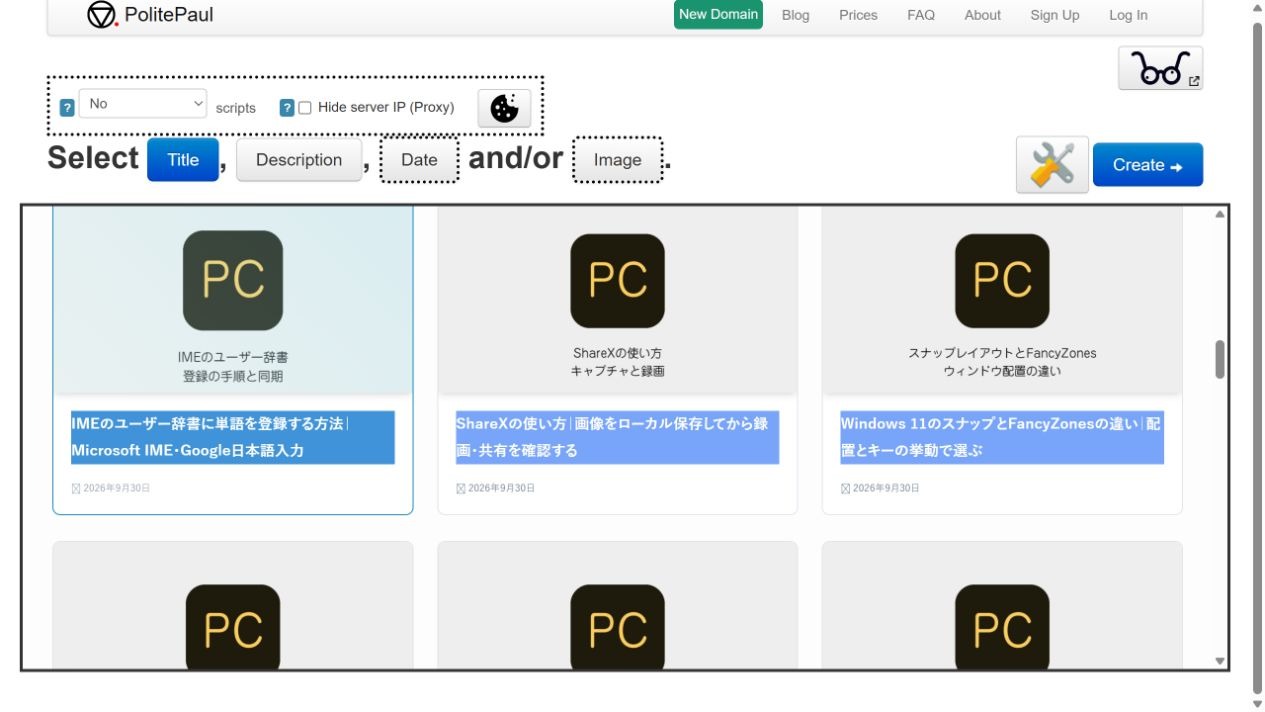Click the help icon beside Hide server IP
Viewport: 1265px width, 712px height.
[x=287, y=107]
